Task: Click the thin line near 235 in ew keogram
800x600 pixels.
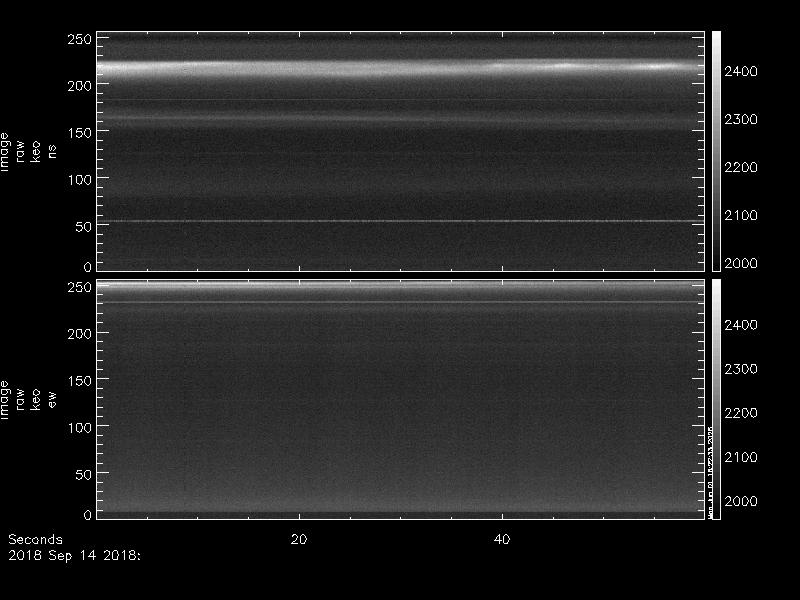Action: (x=401, y=302)
